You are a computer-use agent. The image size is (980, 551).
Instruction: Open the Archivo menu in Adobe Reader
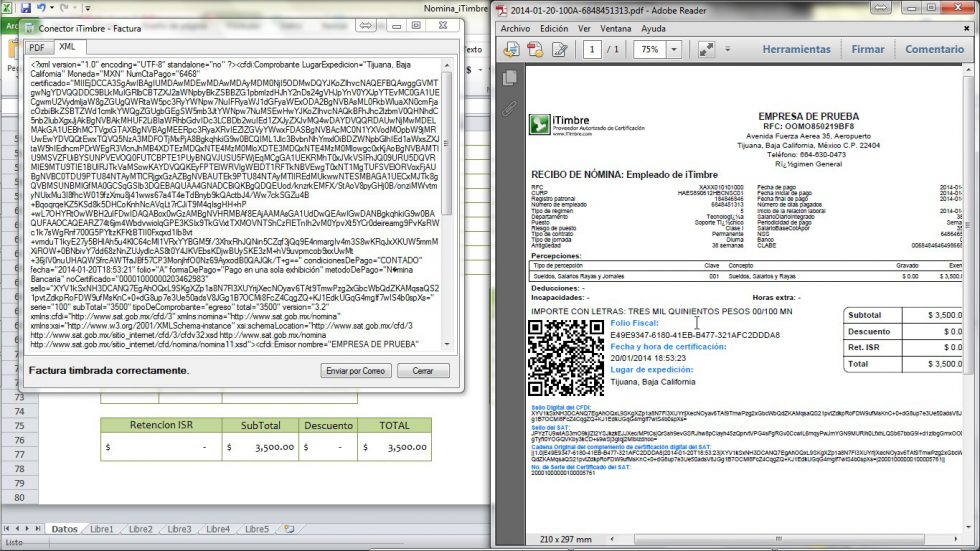(515, 29)
